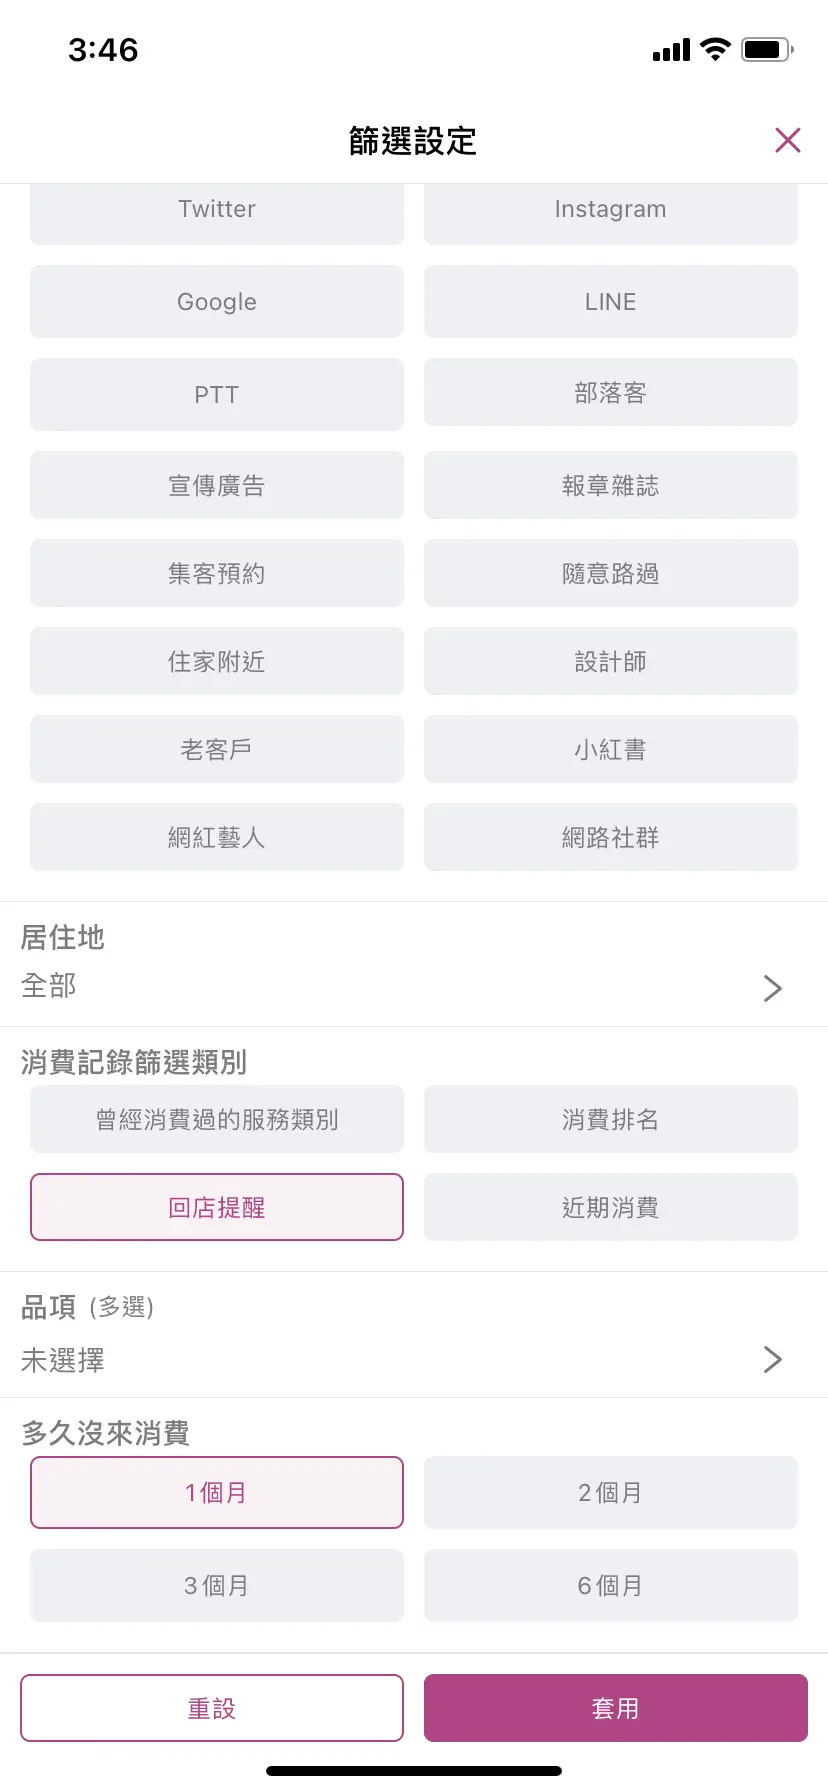Deselect the 回店提醒 category

pyautogui.click(x=217, y=1207)
